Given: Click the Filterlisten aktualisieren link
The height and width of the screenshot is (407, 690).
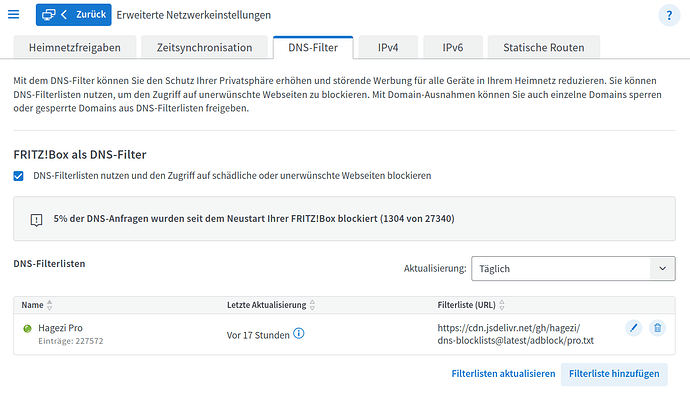Looking at the screenshot, I should pyautogui.click(x=503, y=374).
